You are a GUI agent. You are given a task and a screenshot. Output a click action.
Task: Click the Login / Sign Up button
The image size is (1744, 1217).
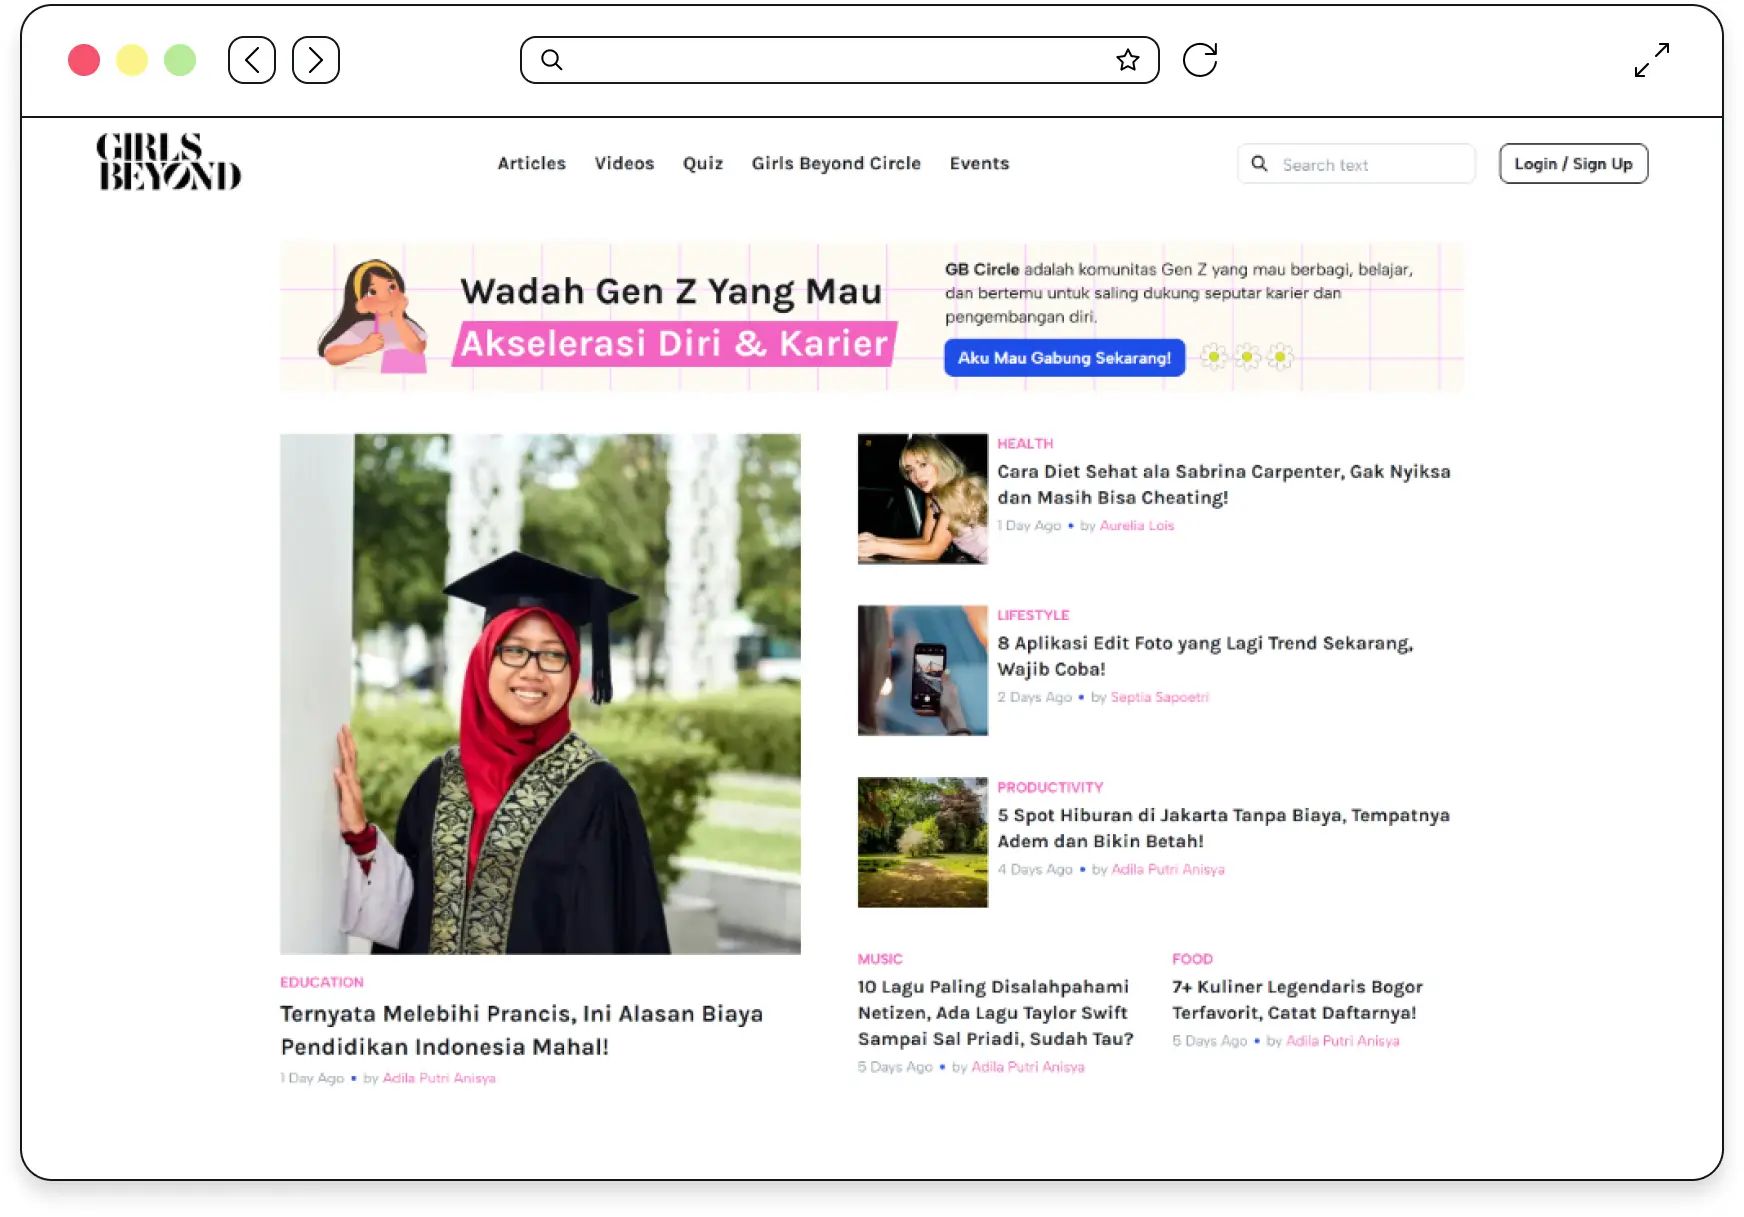pyautogui.click(x=1573, y=164)
